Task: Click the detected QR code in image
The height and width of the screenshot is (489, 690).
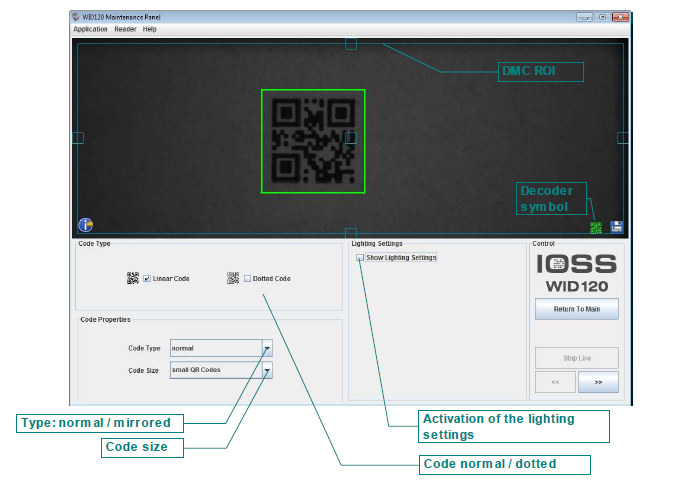Action: pos(313,141)
